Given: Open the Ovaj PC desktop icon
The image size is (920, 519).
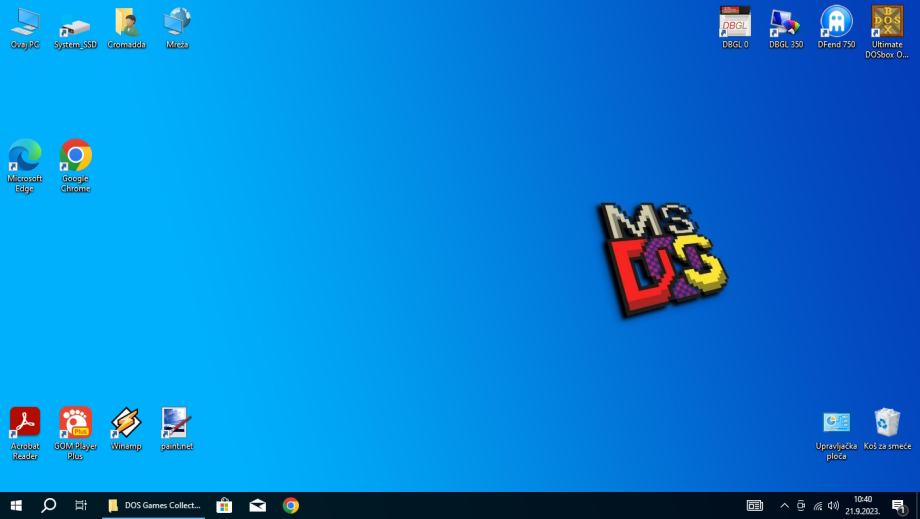Looking at the screenshot, I should 25,28.
